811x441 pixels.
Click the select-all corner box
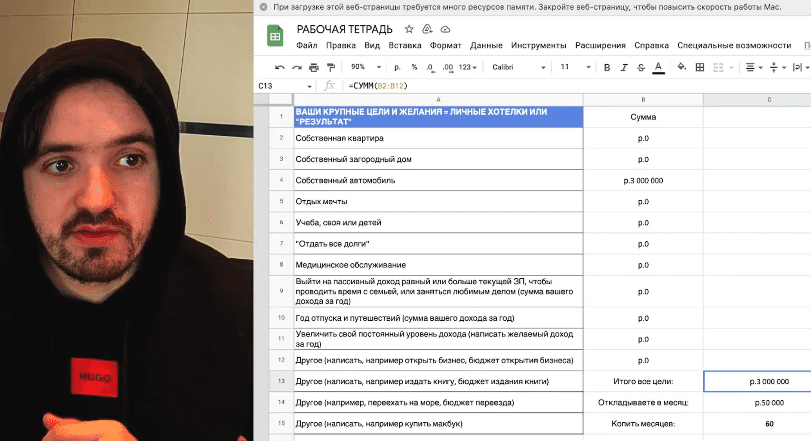click(x=281, y=100)
